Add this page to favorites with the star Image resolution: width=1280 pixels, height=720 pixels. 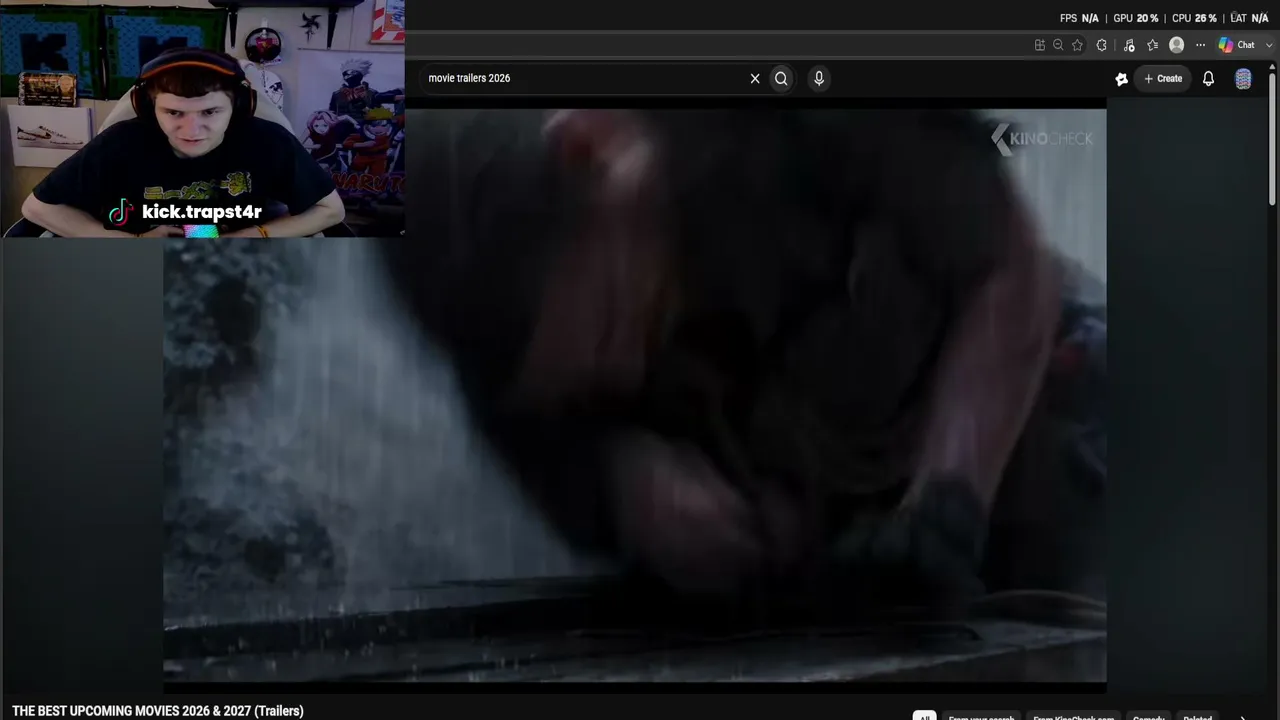coord(1077,45)
